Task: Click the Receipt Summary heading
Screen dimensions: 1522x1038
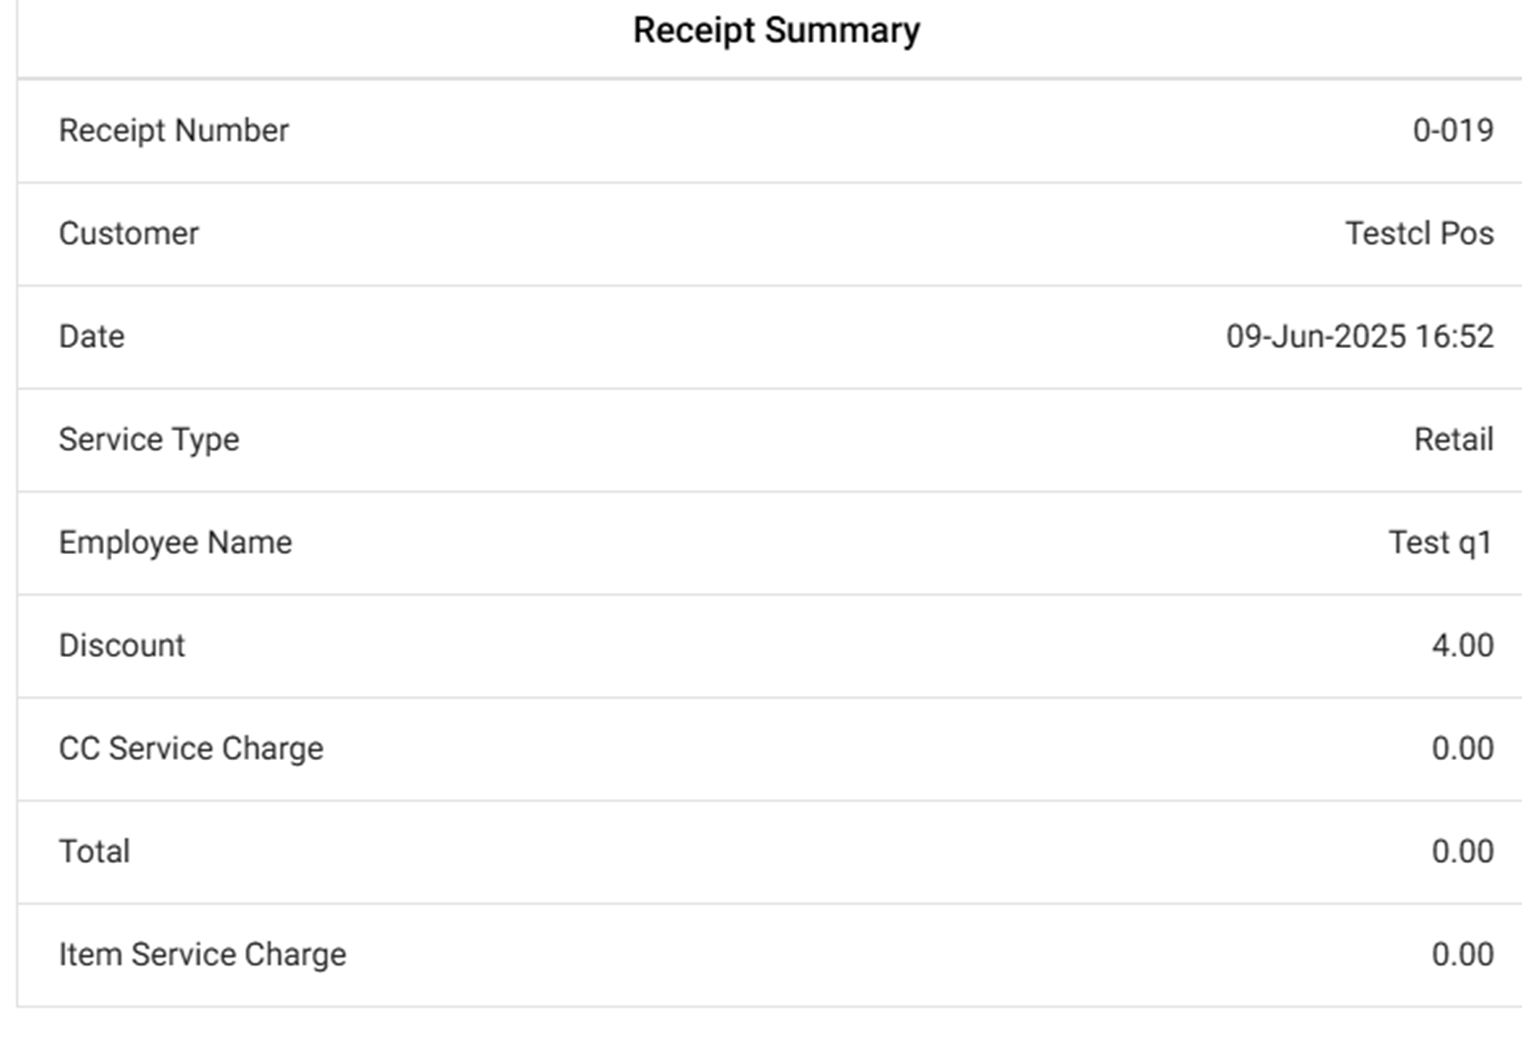Action: tap(776, 31)
